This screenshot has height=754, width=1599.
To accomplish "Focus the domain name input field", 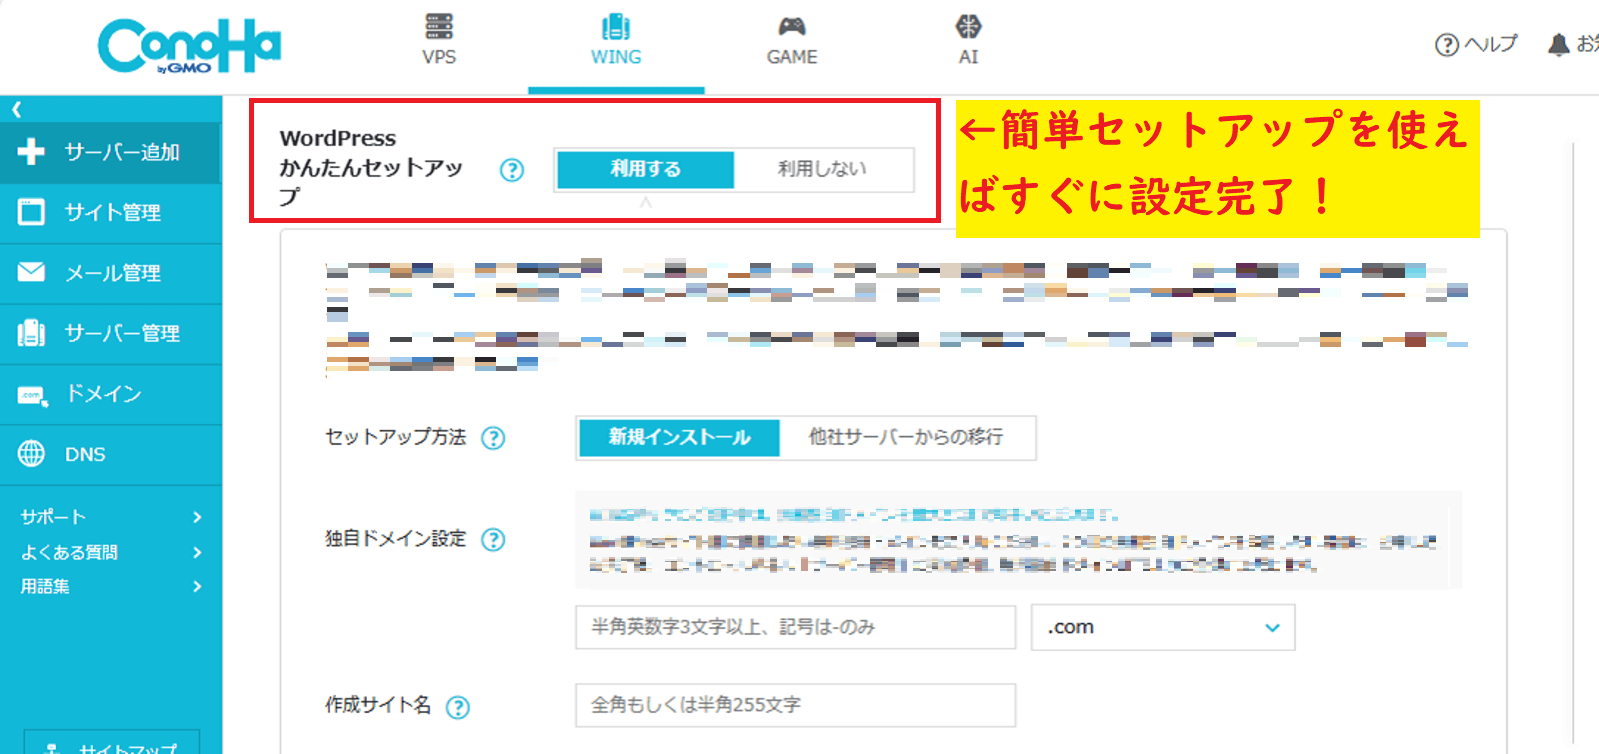I will pyautogui.click(x=796, y=627).
